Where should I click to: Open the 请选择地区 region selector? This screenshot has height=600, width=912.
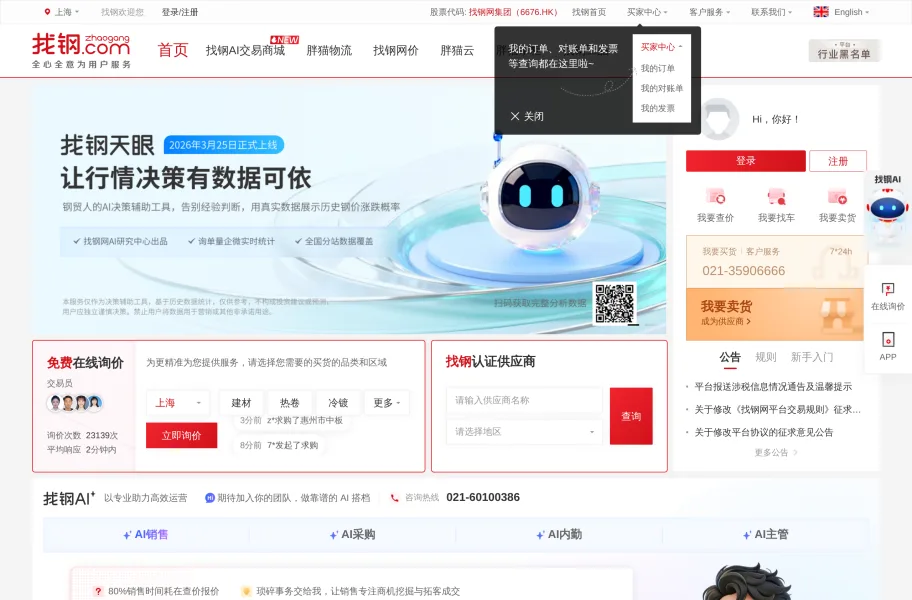pos(524,431)
